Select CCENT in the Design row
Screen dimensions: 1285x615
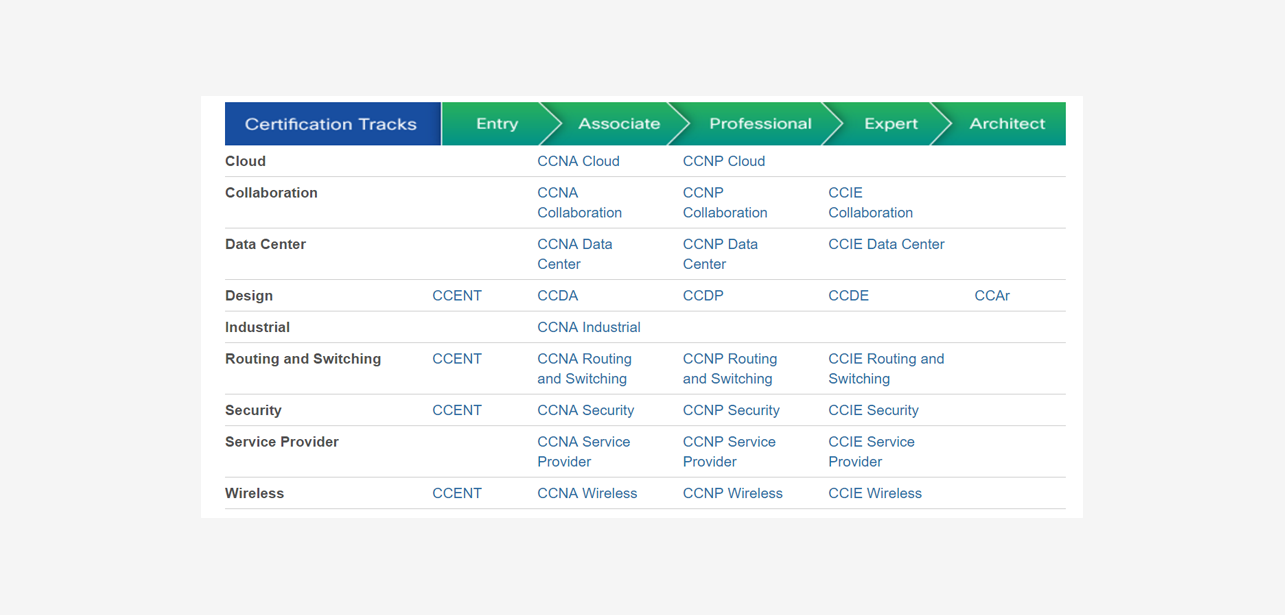457,296
